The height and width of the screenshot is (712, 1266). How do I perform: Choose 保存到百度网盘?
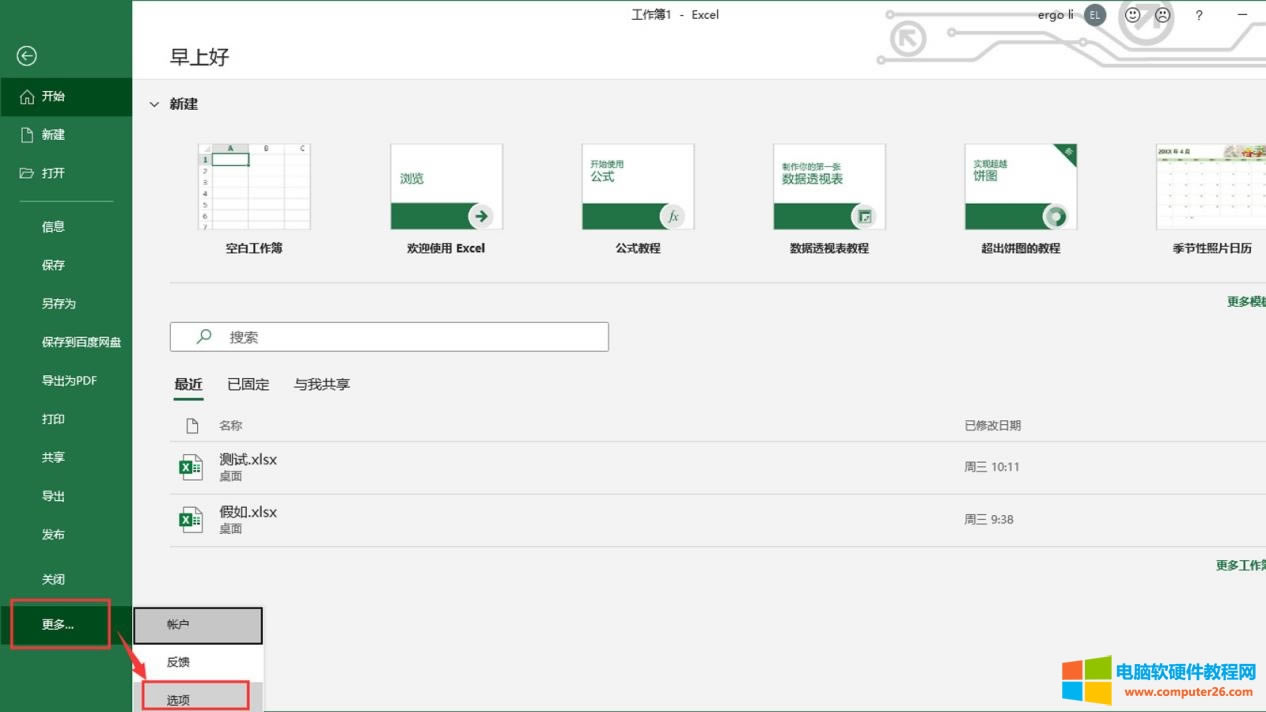[x=66, y=342]
